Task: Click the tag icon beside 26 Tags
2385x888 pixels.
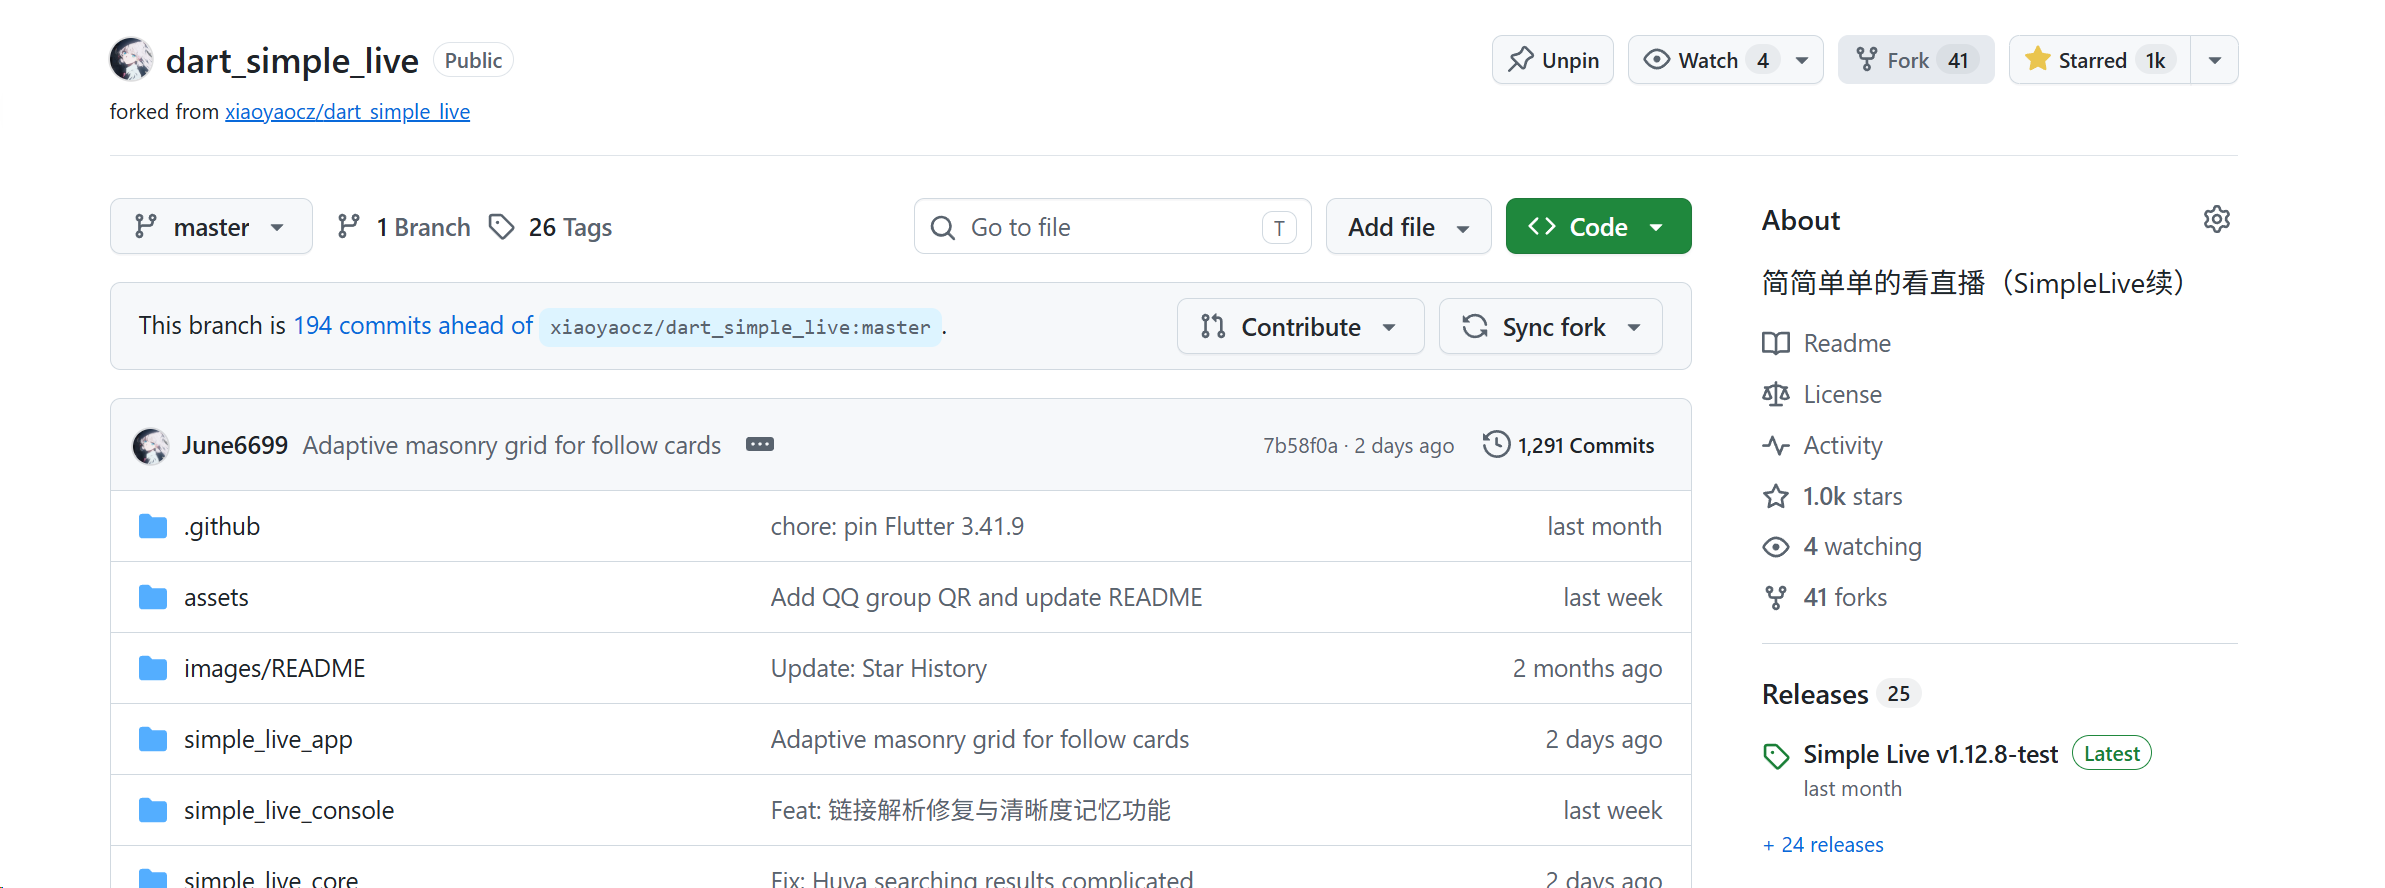Action: pos(502,227)
